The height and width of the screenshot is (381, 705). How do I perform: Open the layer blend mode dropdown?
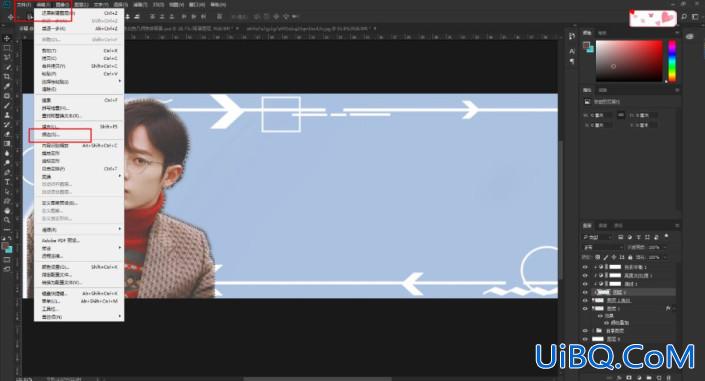point(602,247)
